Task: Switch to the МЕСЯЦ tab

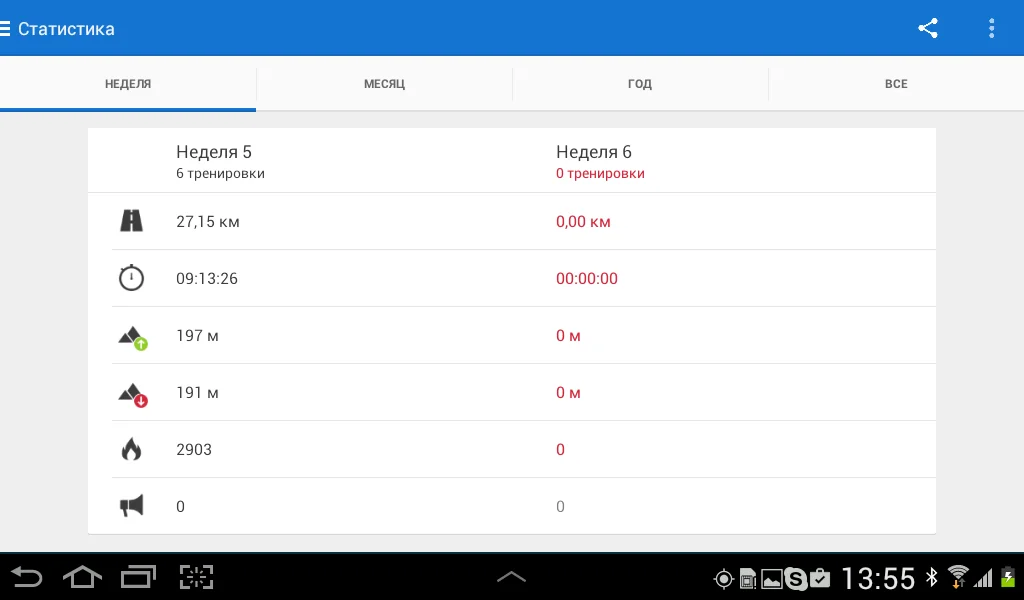Action: [384, 84]
